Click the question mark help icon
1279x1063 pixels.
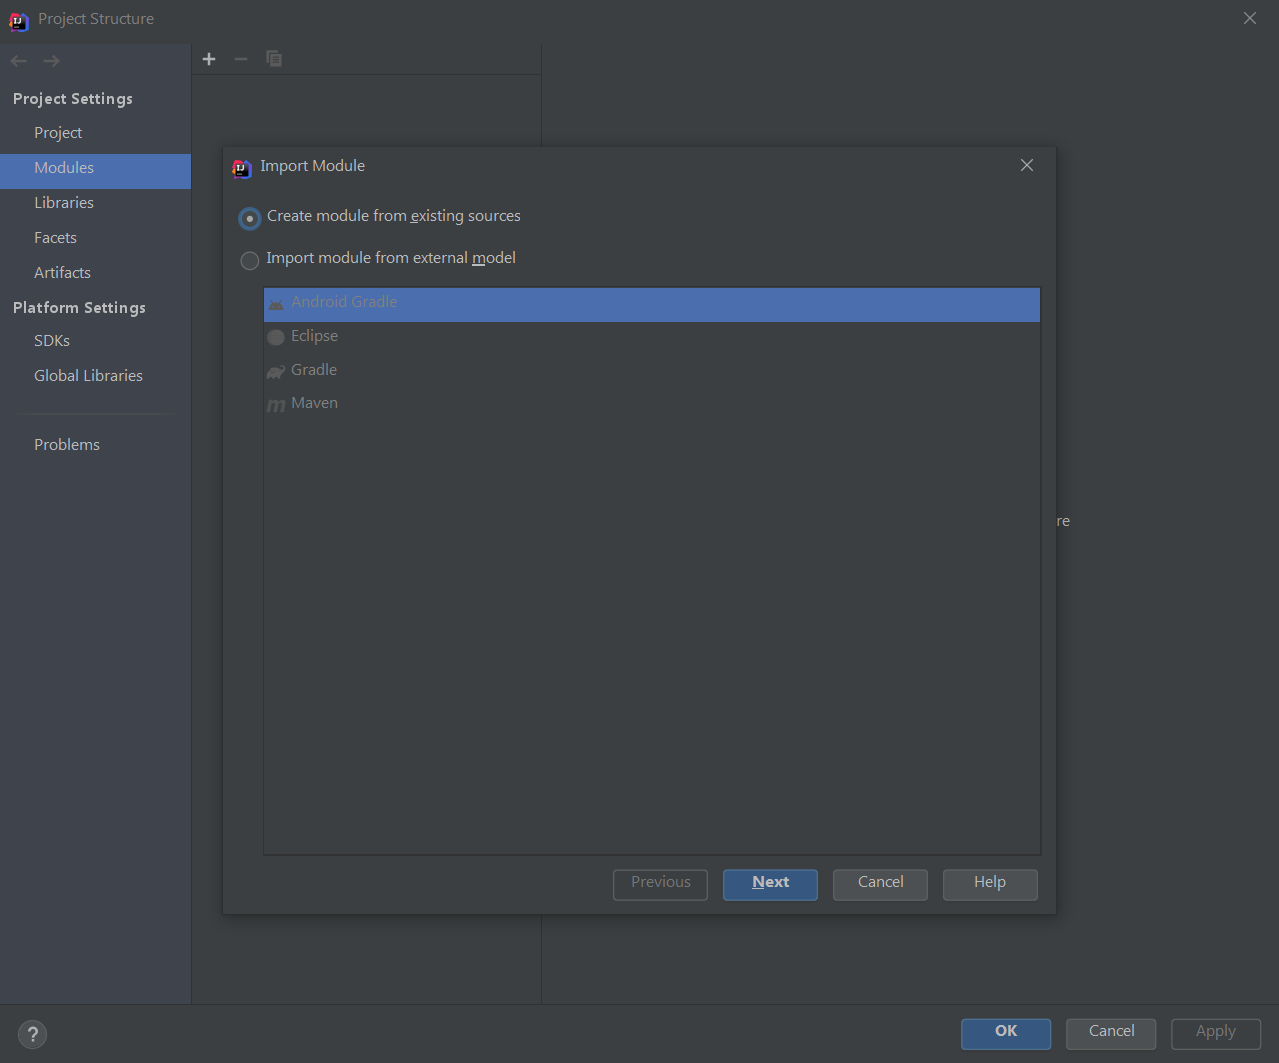pyautogui.click(x=32, y=1034)
